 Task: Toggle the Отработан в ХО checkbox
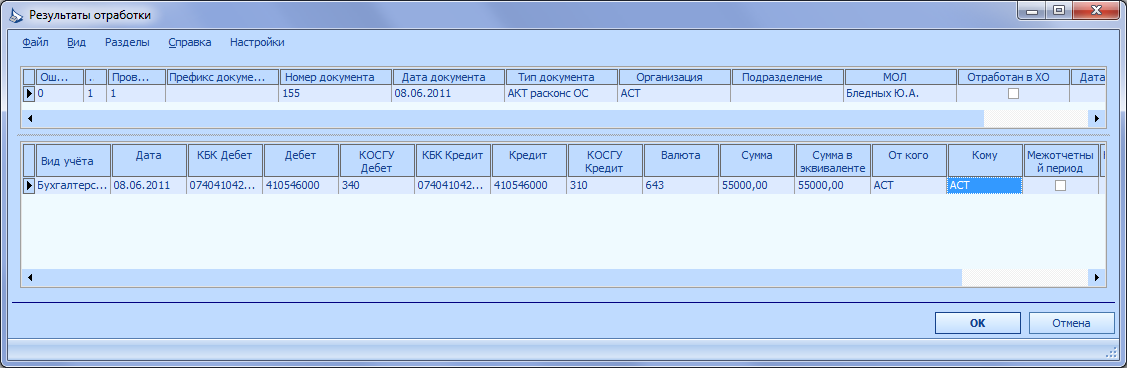coord(1013,93)
